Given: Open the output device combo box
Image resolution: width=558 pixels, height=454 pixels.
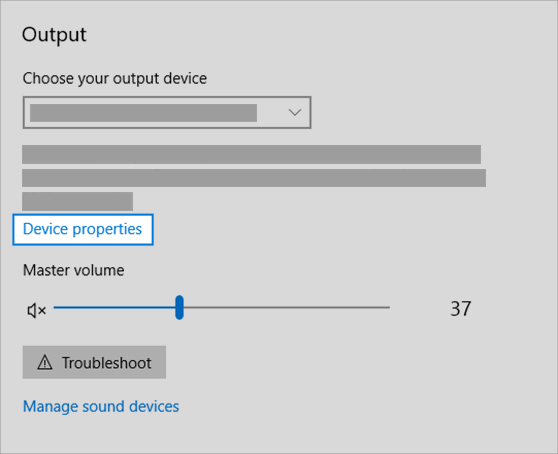Looking at the screenshot, I should (x=167, y=112).
